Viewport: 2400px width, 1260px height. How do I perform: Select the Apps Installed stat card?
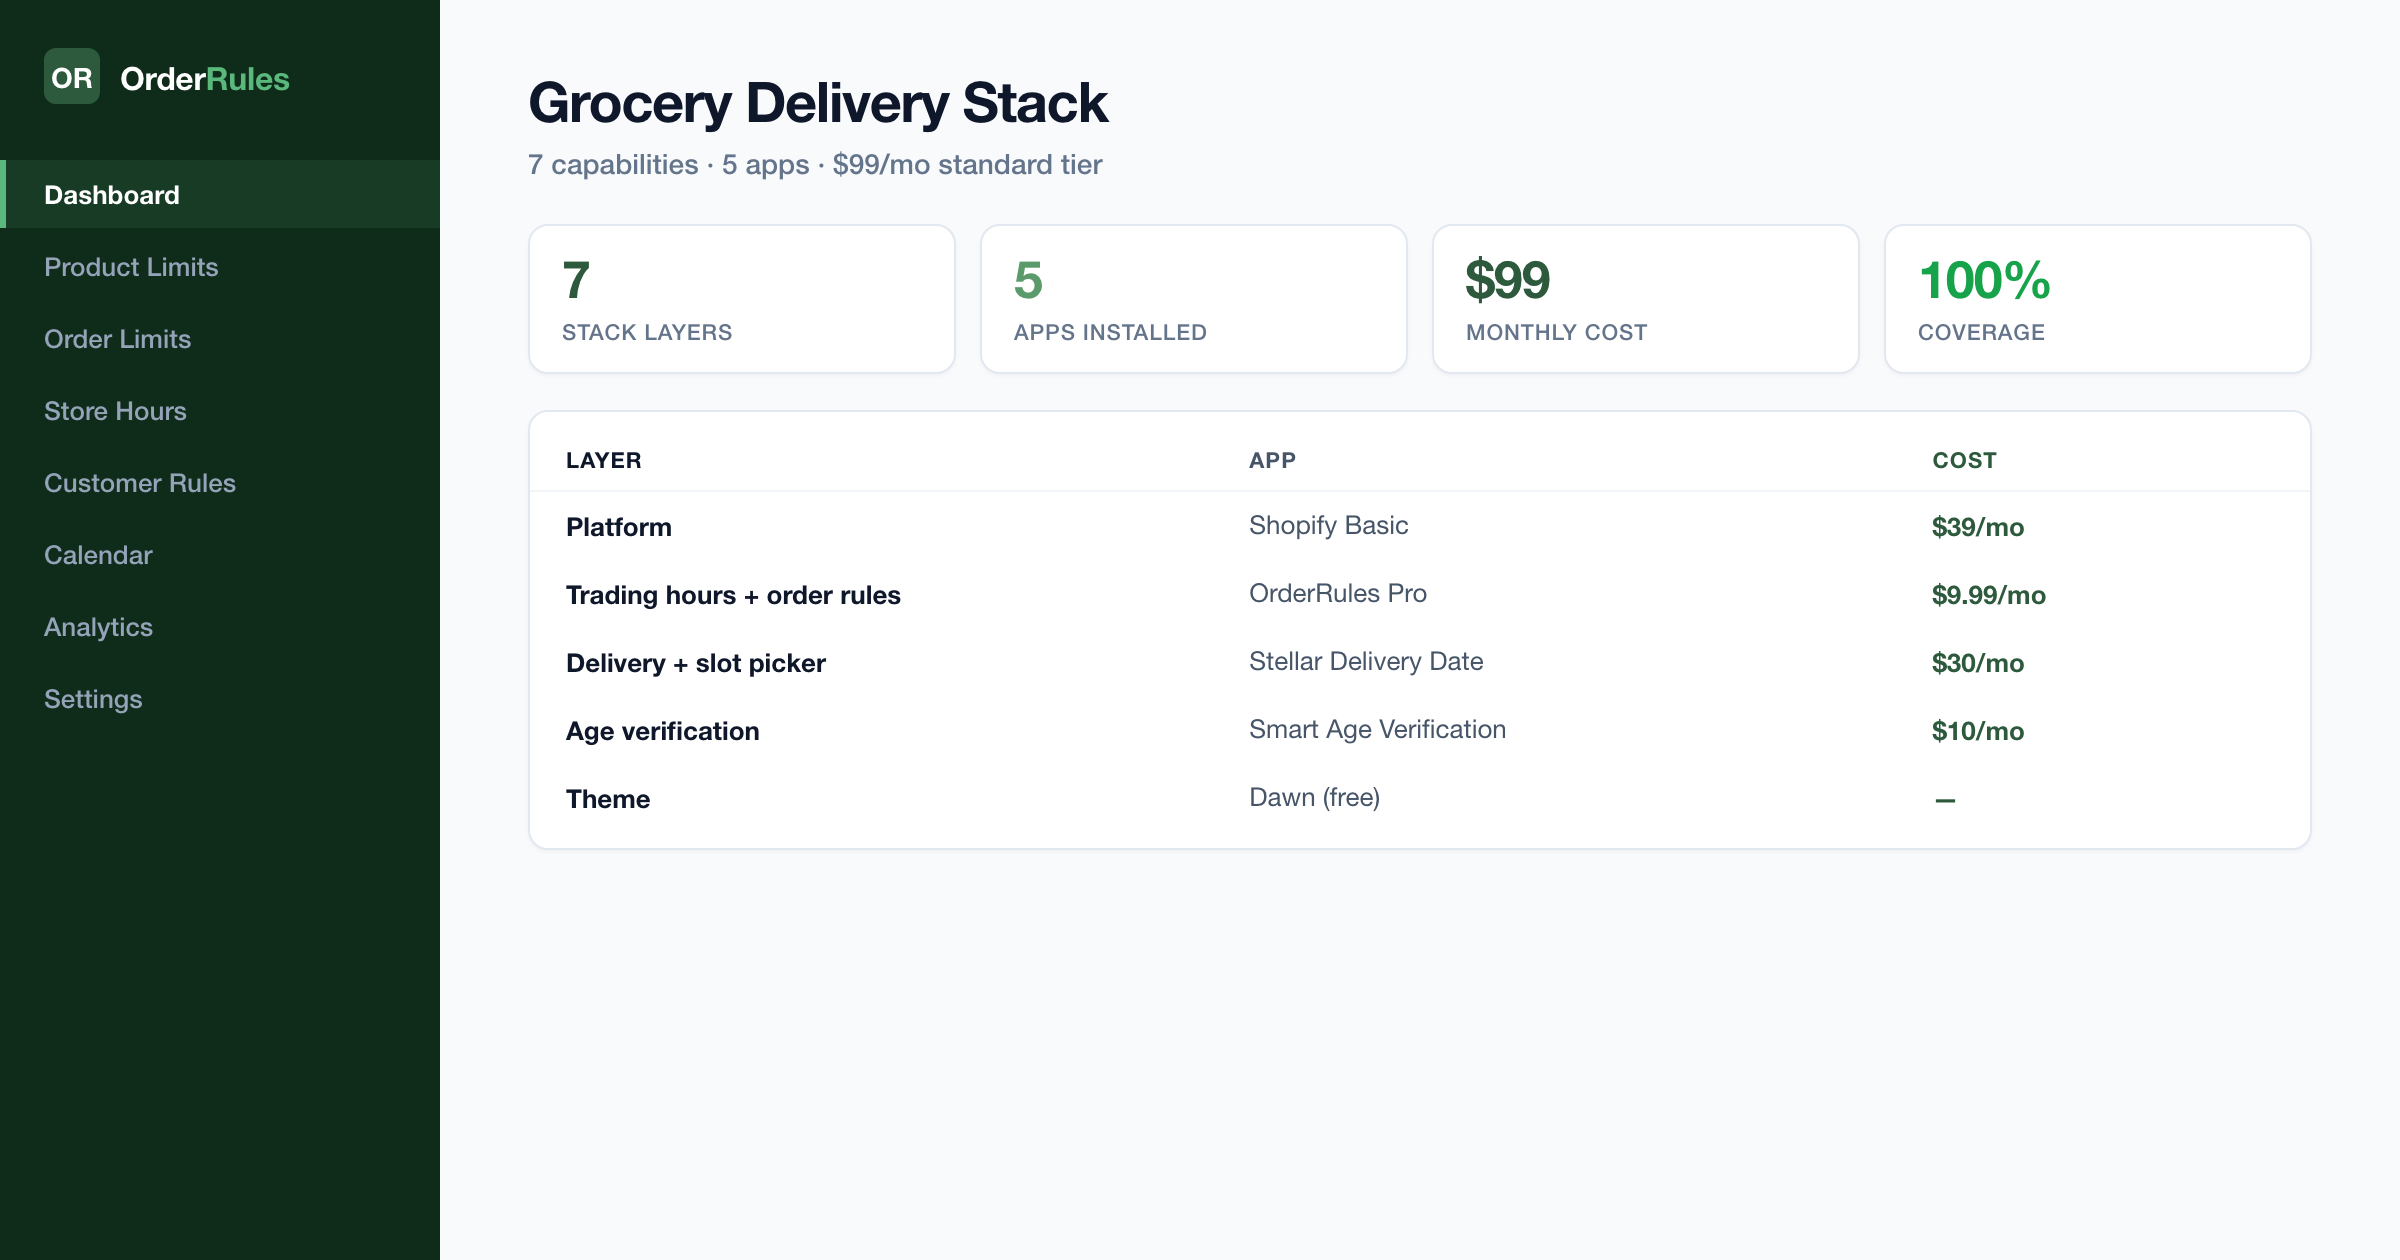click(1194, 299)
